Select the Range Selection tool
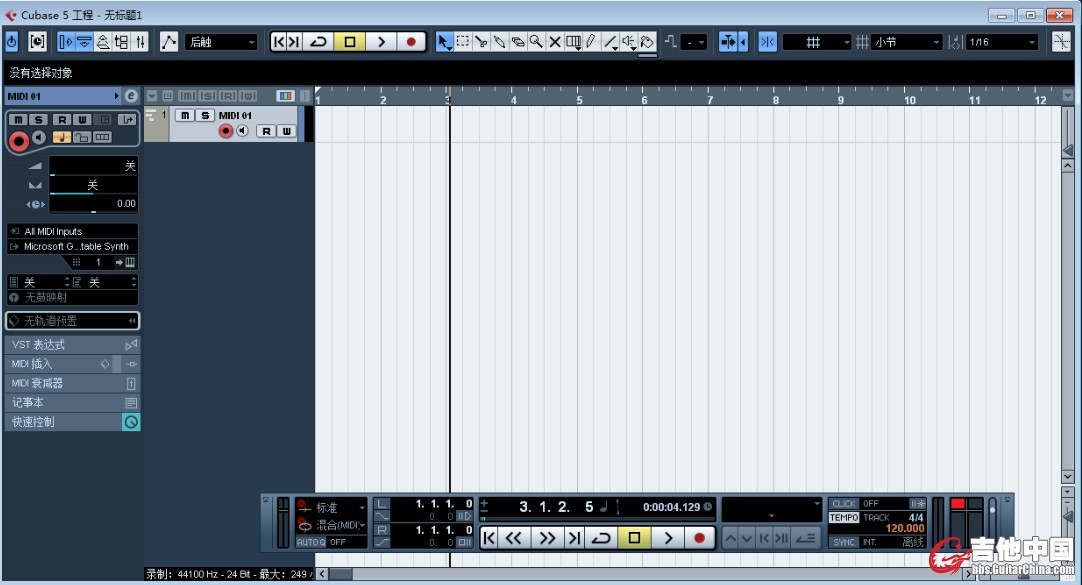The height and width of the screenshot is (585, 1082). [x=463, y=42]
